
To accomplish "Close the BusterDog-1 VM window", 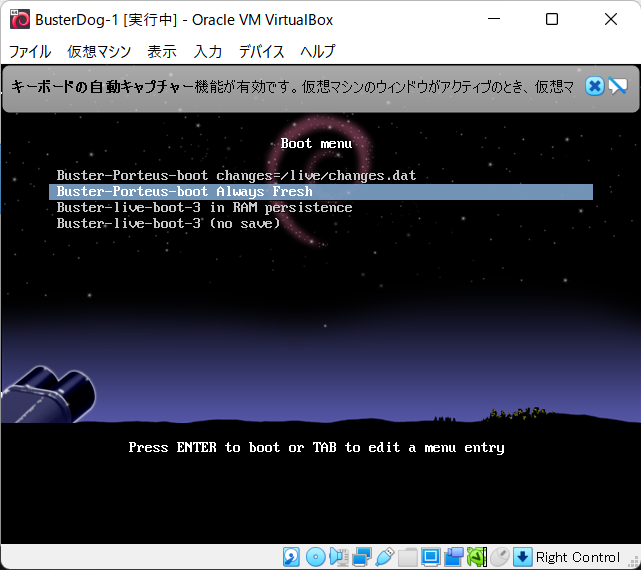I will [x=611, y=19].
